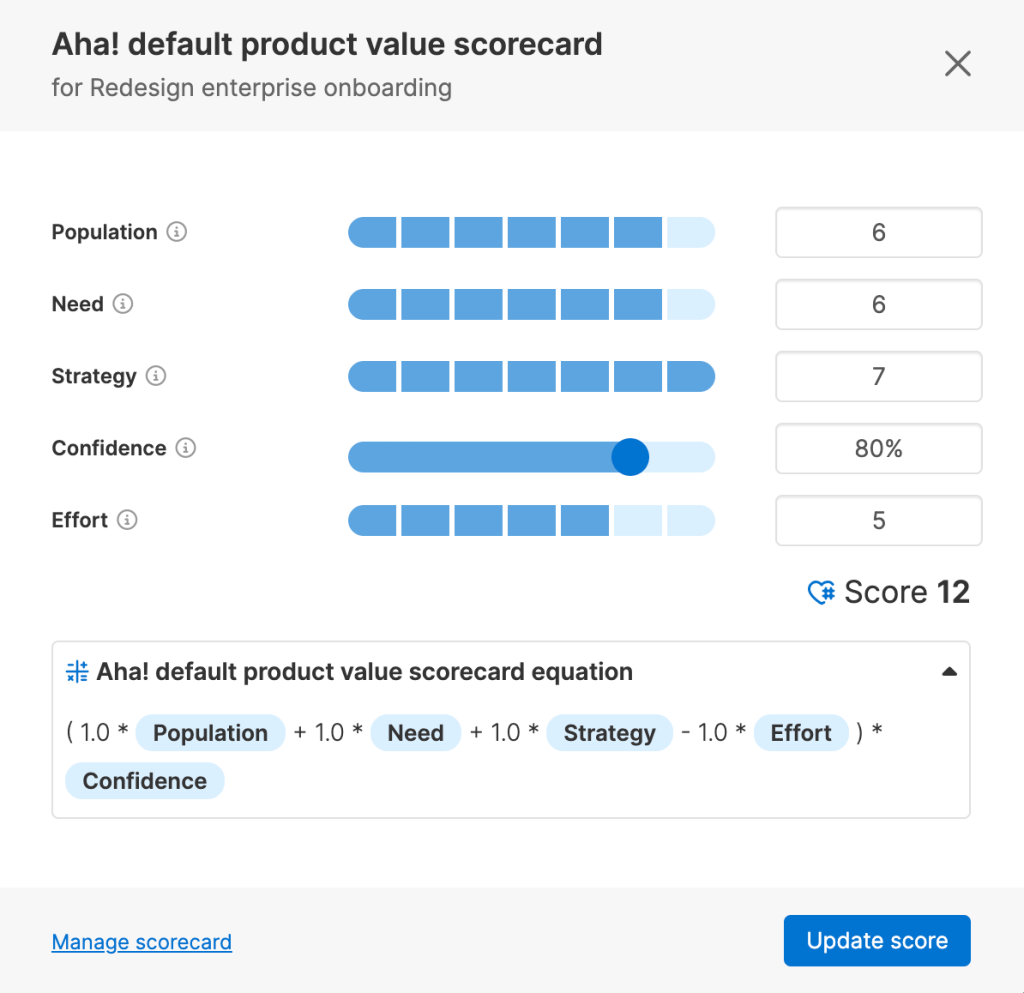Viewport: 1024px width, 993px height.
Task: Click the Population value input showing 6
Action: [x=878, y=233]
